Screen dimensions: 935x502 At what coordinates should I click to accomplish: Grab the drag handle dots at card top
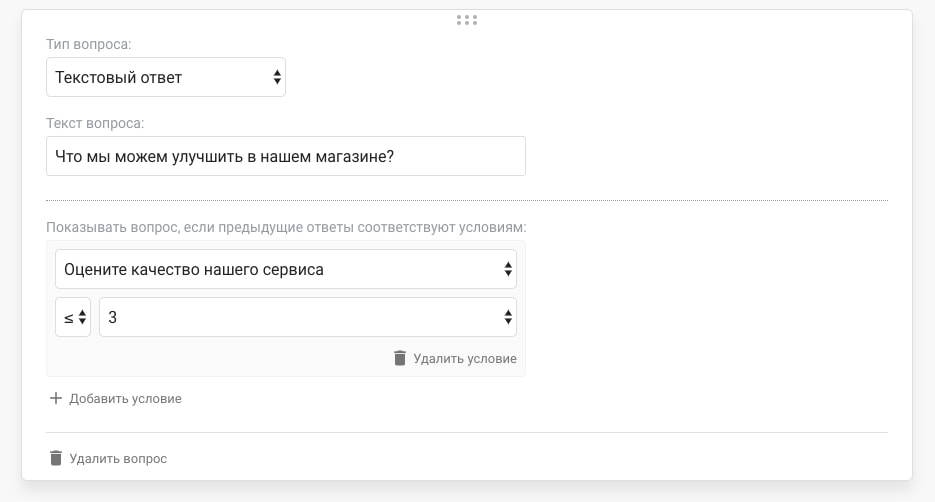click(x=466, y=19)
